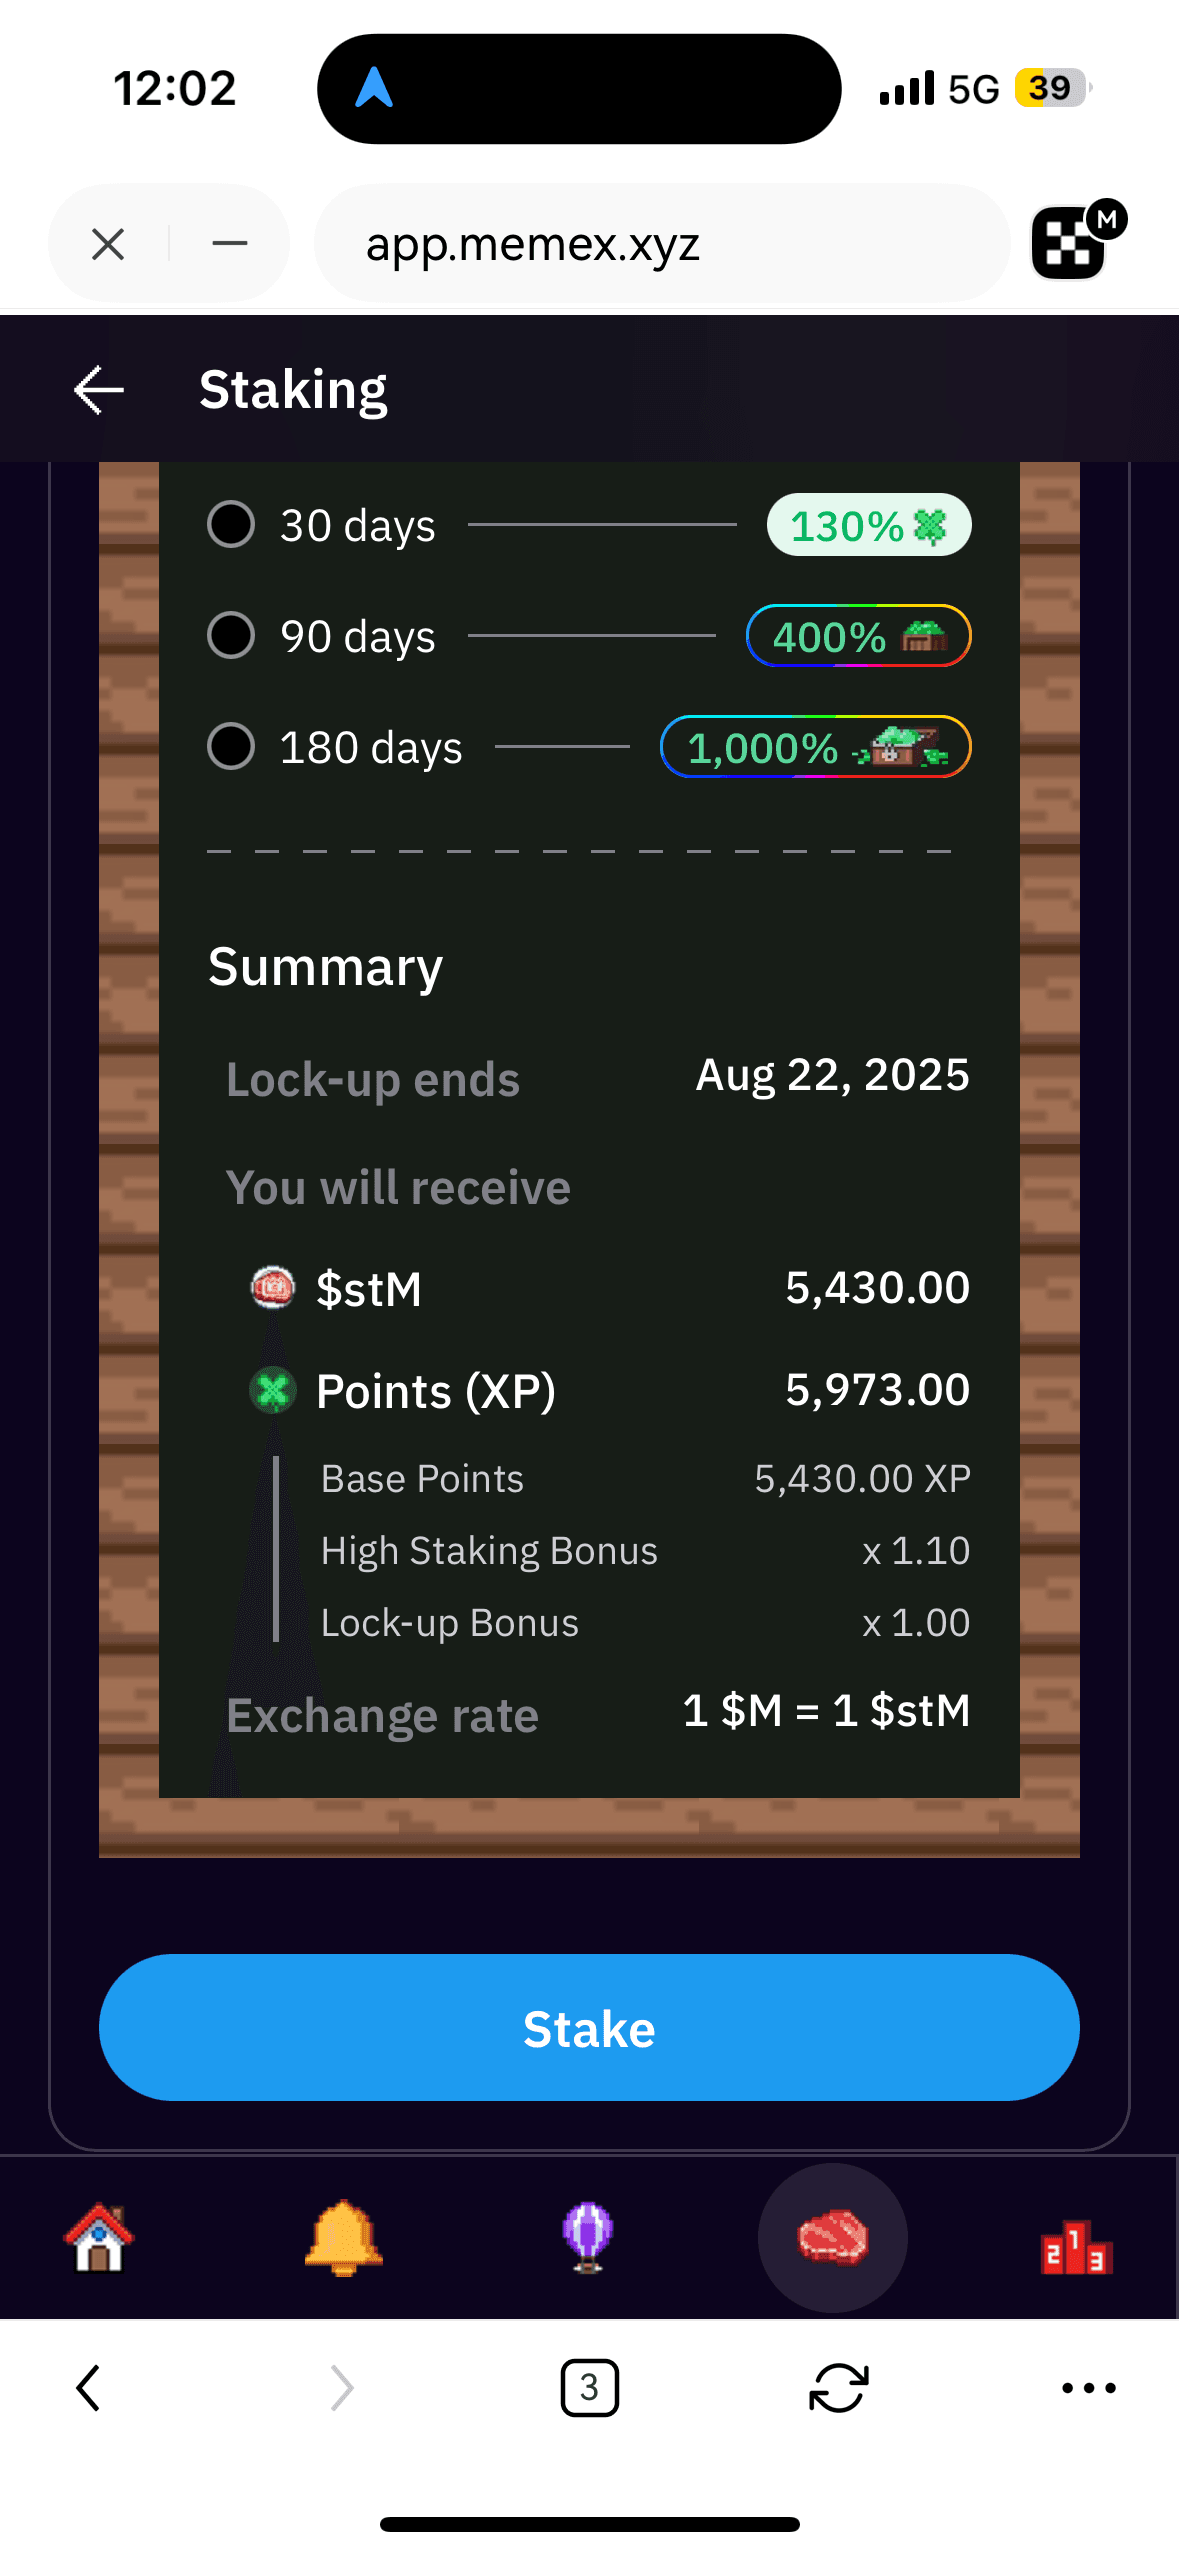Tap the app.memex.xyz address bar
Viewport: 1179px width, 2556px height.
[660, 244]
